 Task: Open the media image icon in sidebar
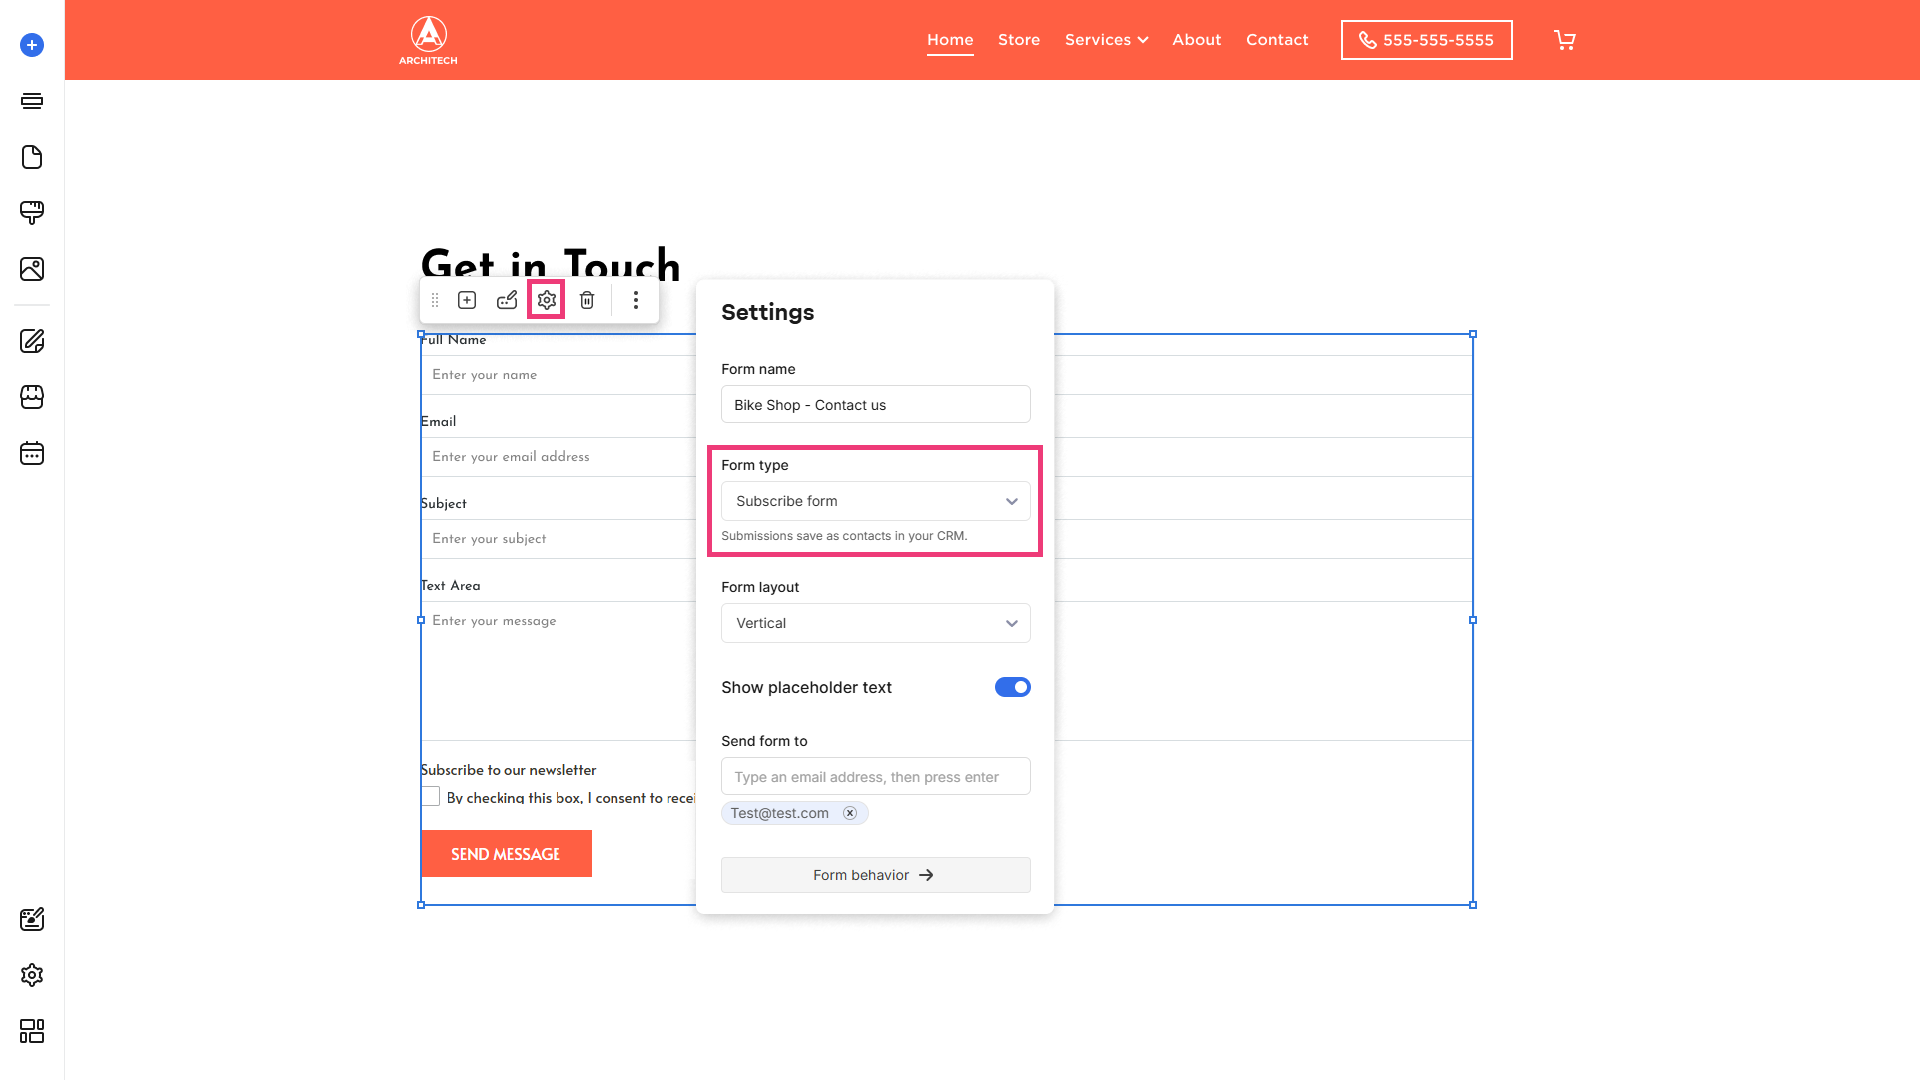pyautogui.click(x=32, y=269)
